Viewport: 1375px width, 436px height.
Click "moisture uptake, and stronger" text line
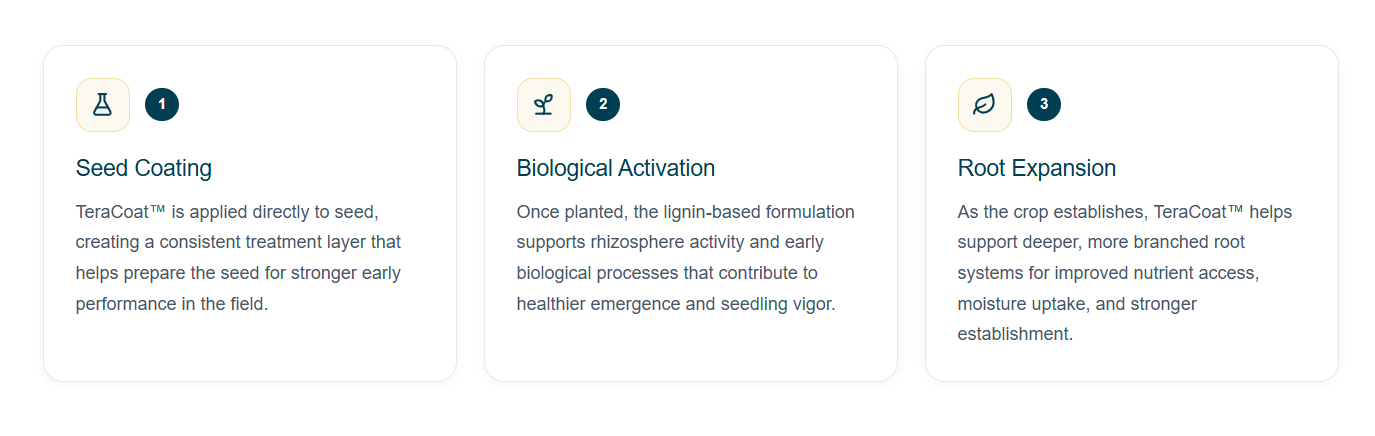coord(1077,304)
